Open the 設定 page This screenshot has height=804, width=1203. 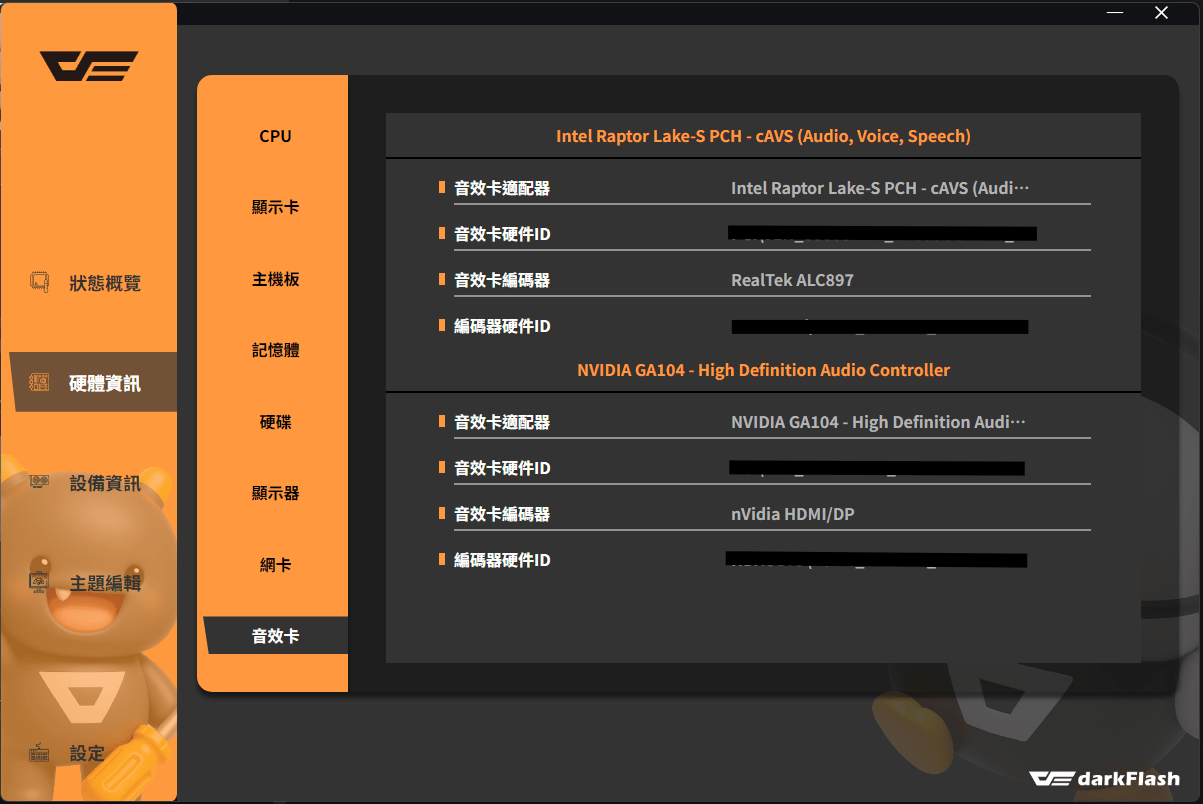tap(89, 753)
